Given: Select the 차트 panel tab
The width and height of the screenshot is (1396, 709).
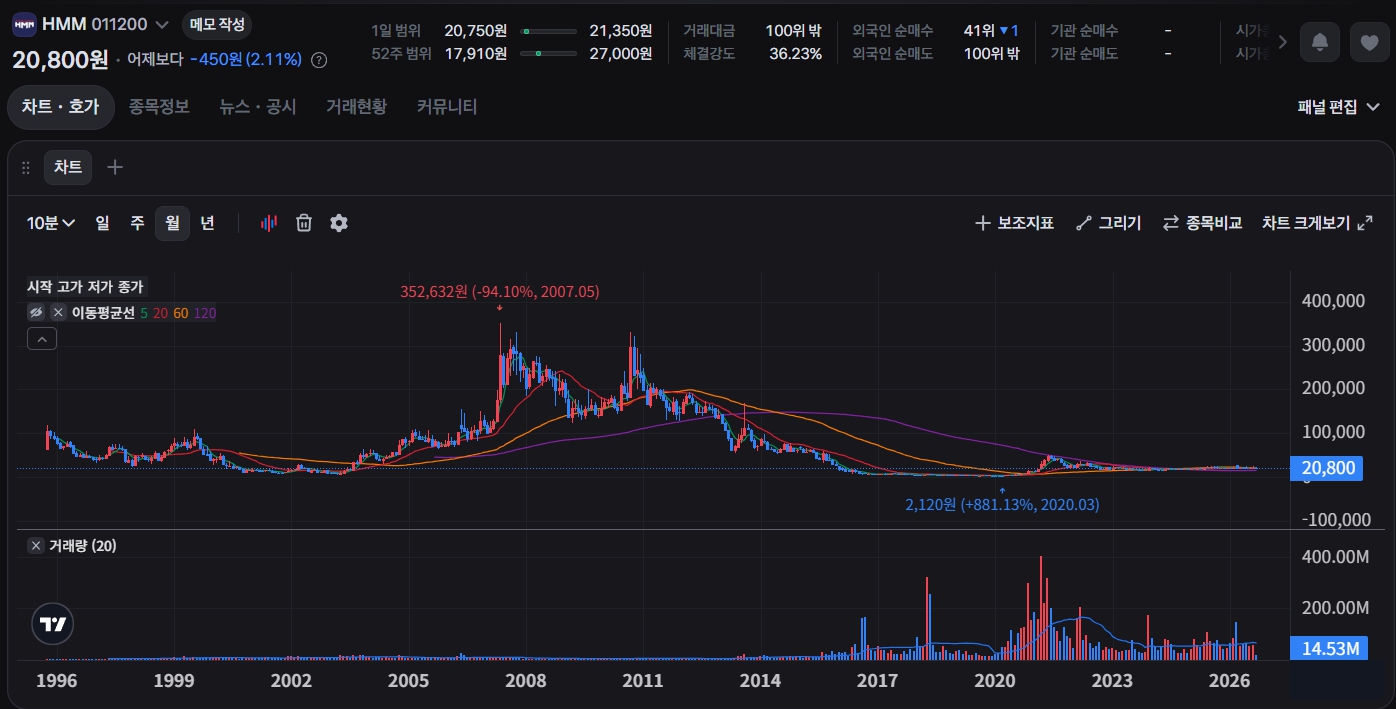Looking at the screenshot, I should click(x=68, y=167).
